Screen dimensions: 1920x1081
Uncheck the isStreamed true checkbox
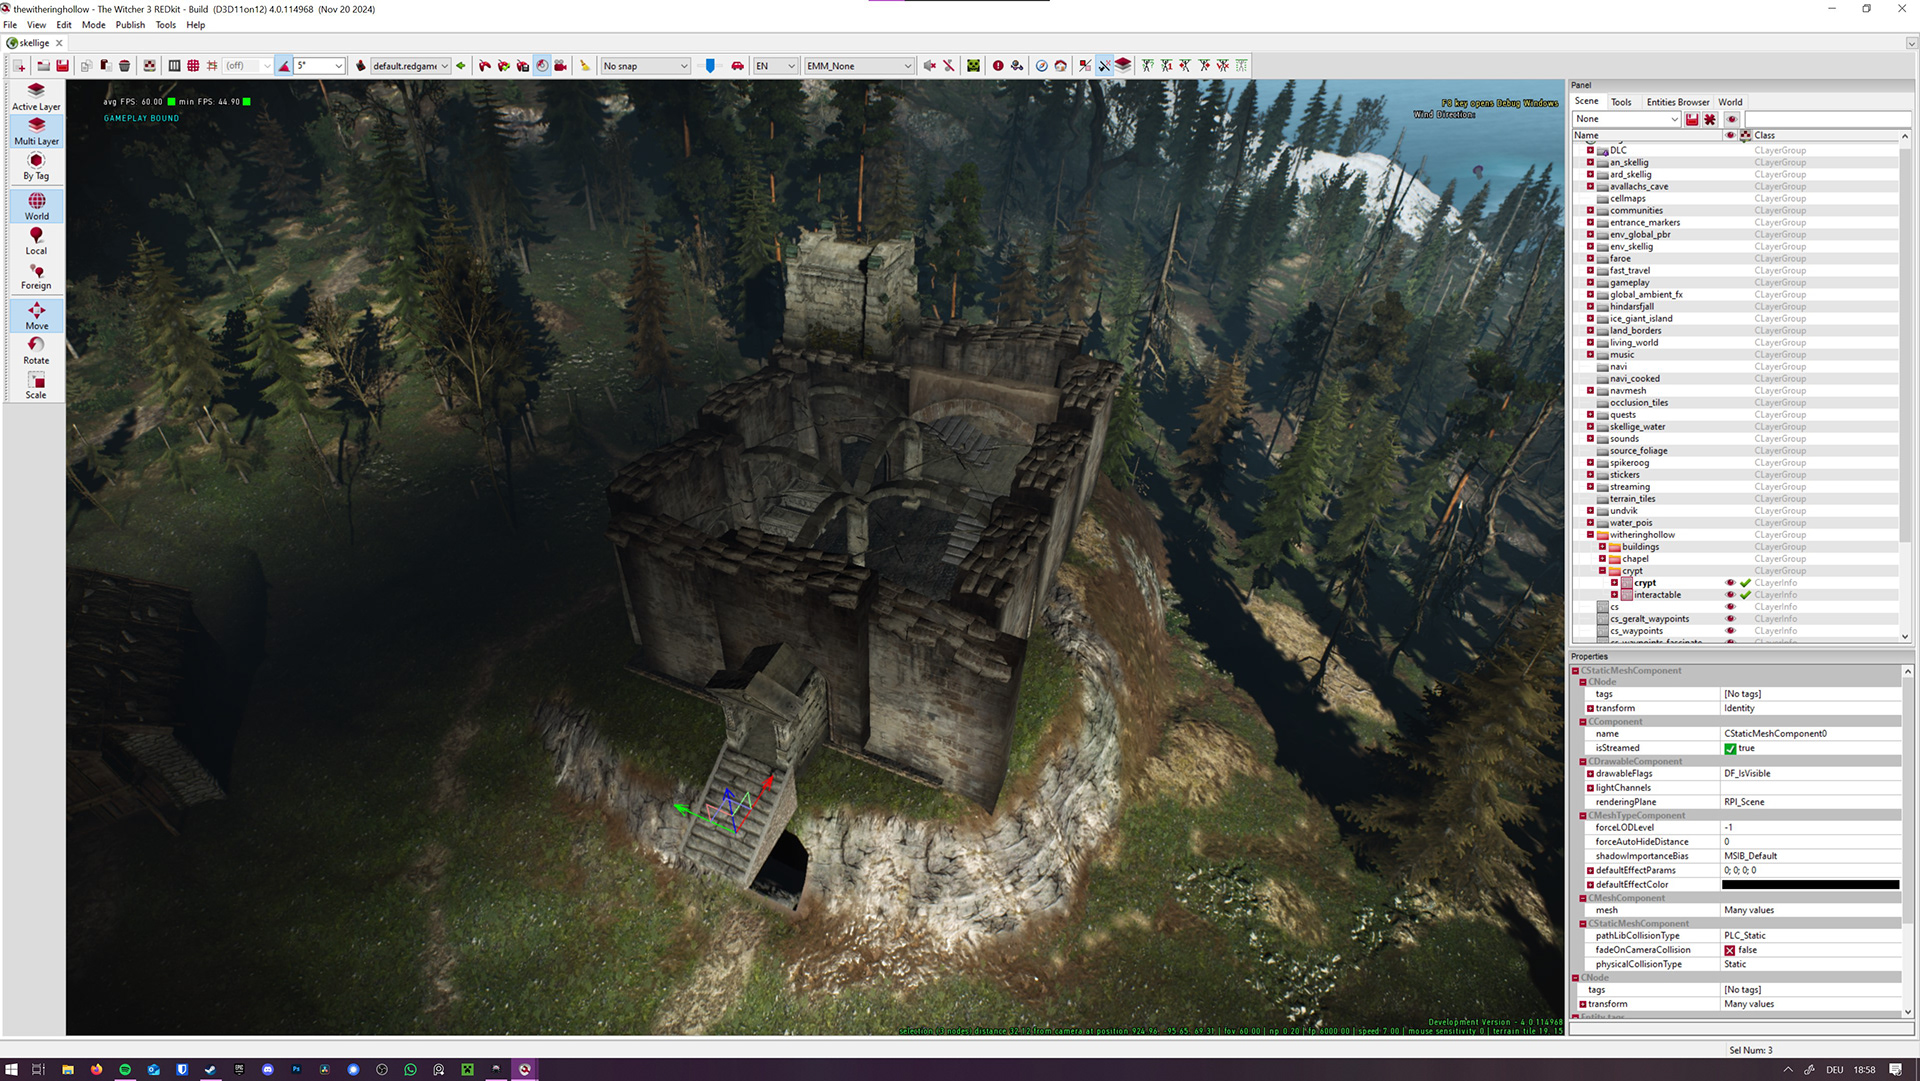tap(1730, 748)
